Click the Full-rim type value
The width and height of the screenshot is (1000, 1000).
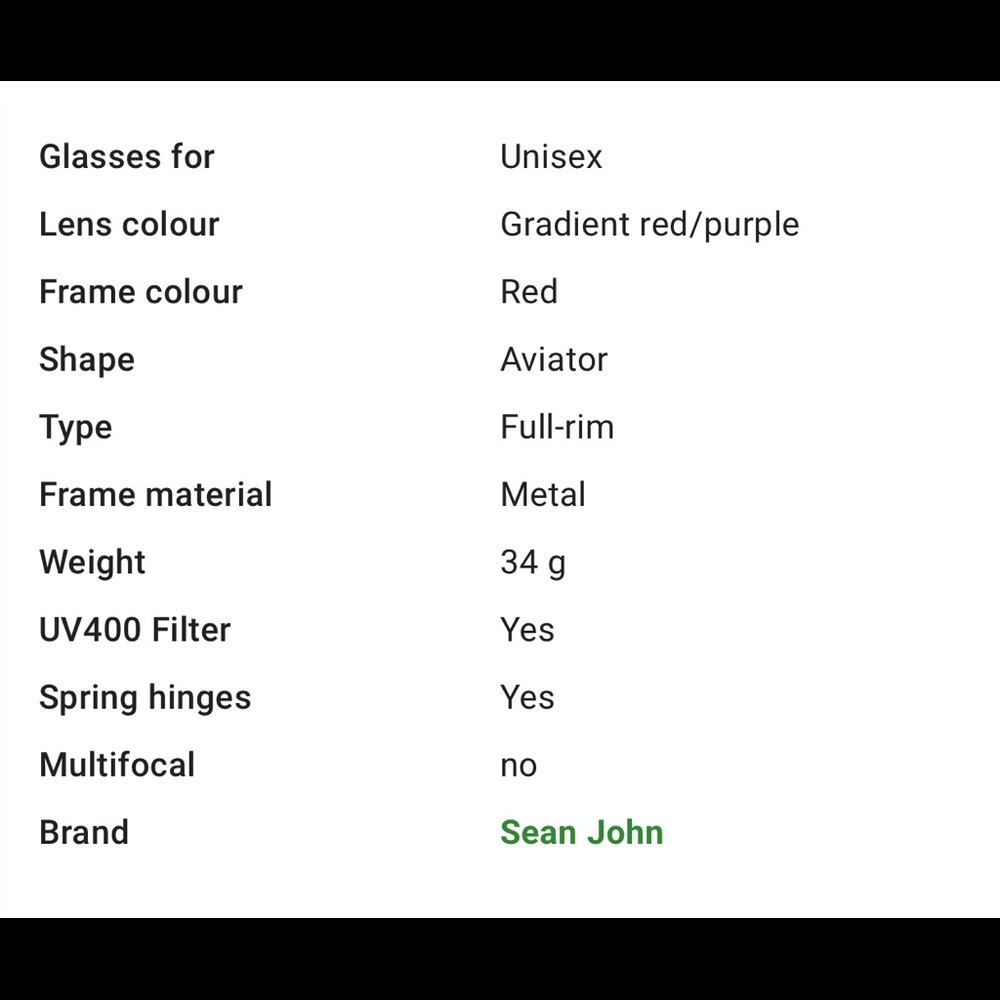click(557, 427)
